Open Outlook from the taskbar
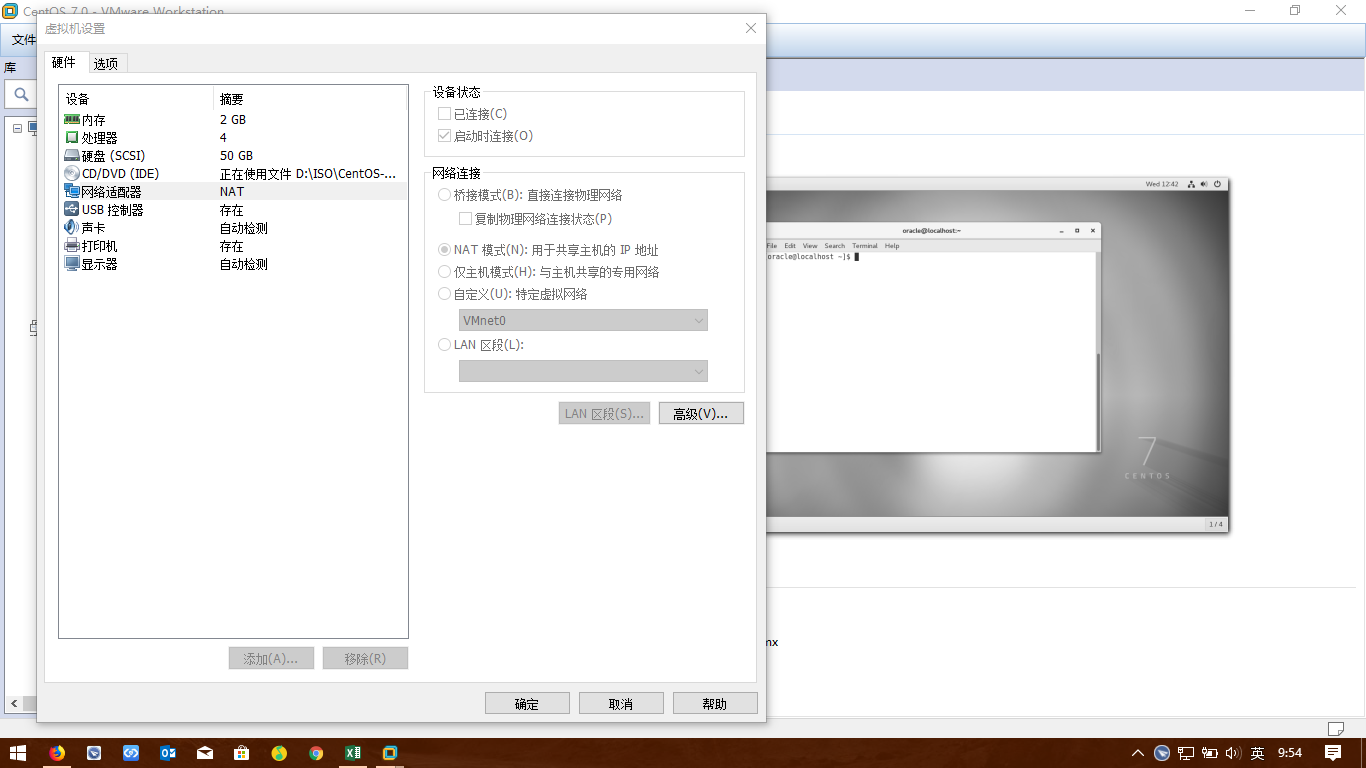Viewport: 1366px width, 768px height. pos(168,753)
